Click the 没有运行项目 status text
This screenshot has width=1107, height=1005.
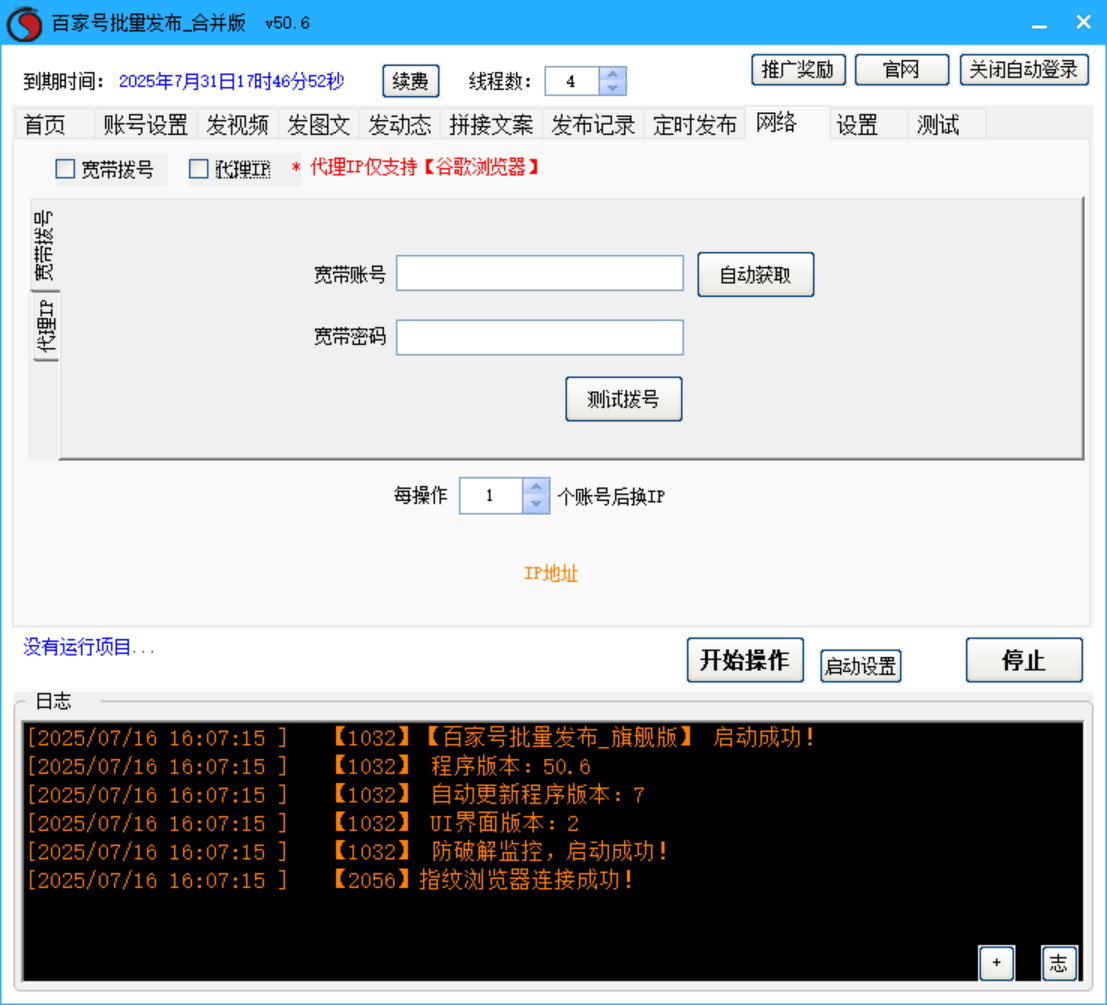pyautogui.click(x=89, y=646)
